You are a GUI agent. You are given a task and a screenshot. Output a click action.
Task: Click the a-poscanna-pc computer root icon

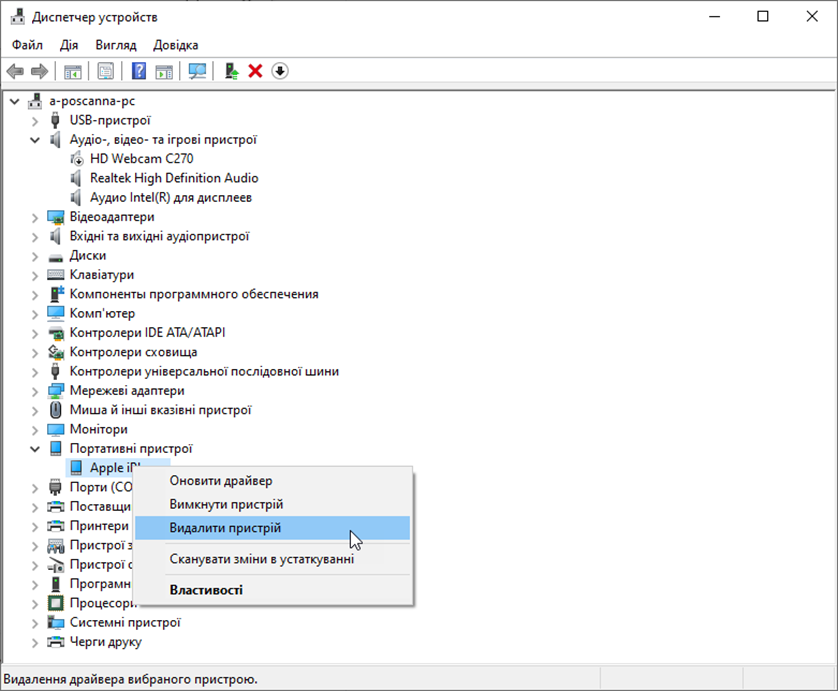pyautogui.click(x=35, y=101)
